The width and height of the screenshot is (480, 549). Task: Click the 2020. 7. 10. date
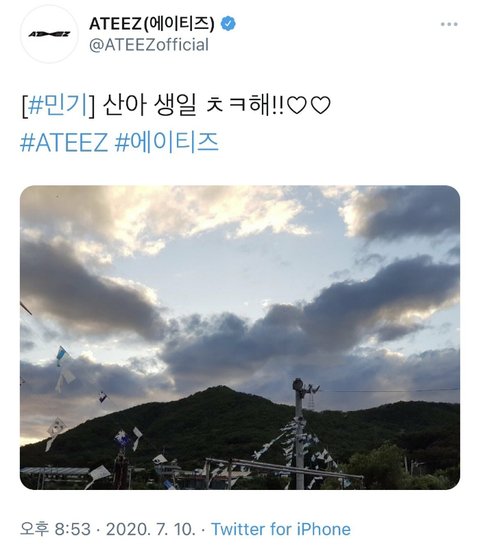(x=151, y=529)
